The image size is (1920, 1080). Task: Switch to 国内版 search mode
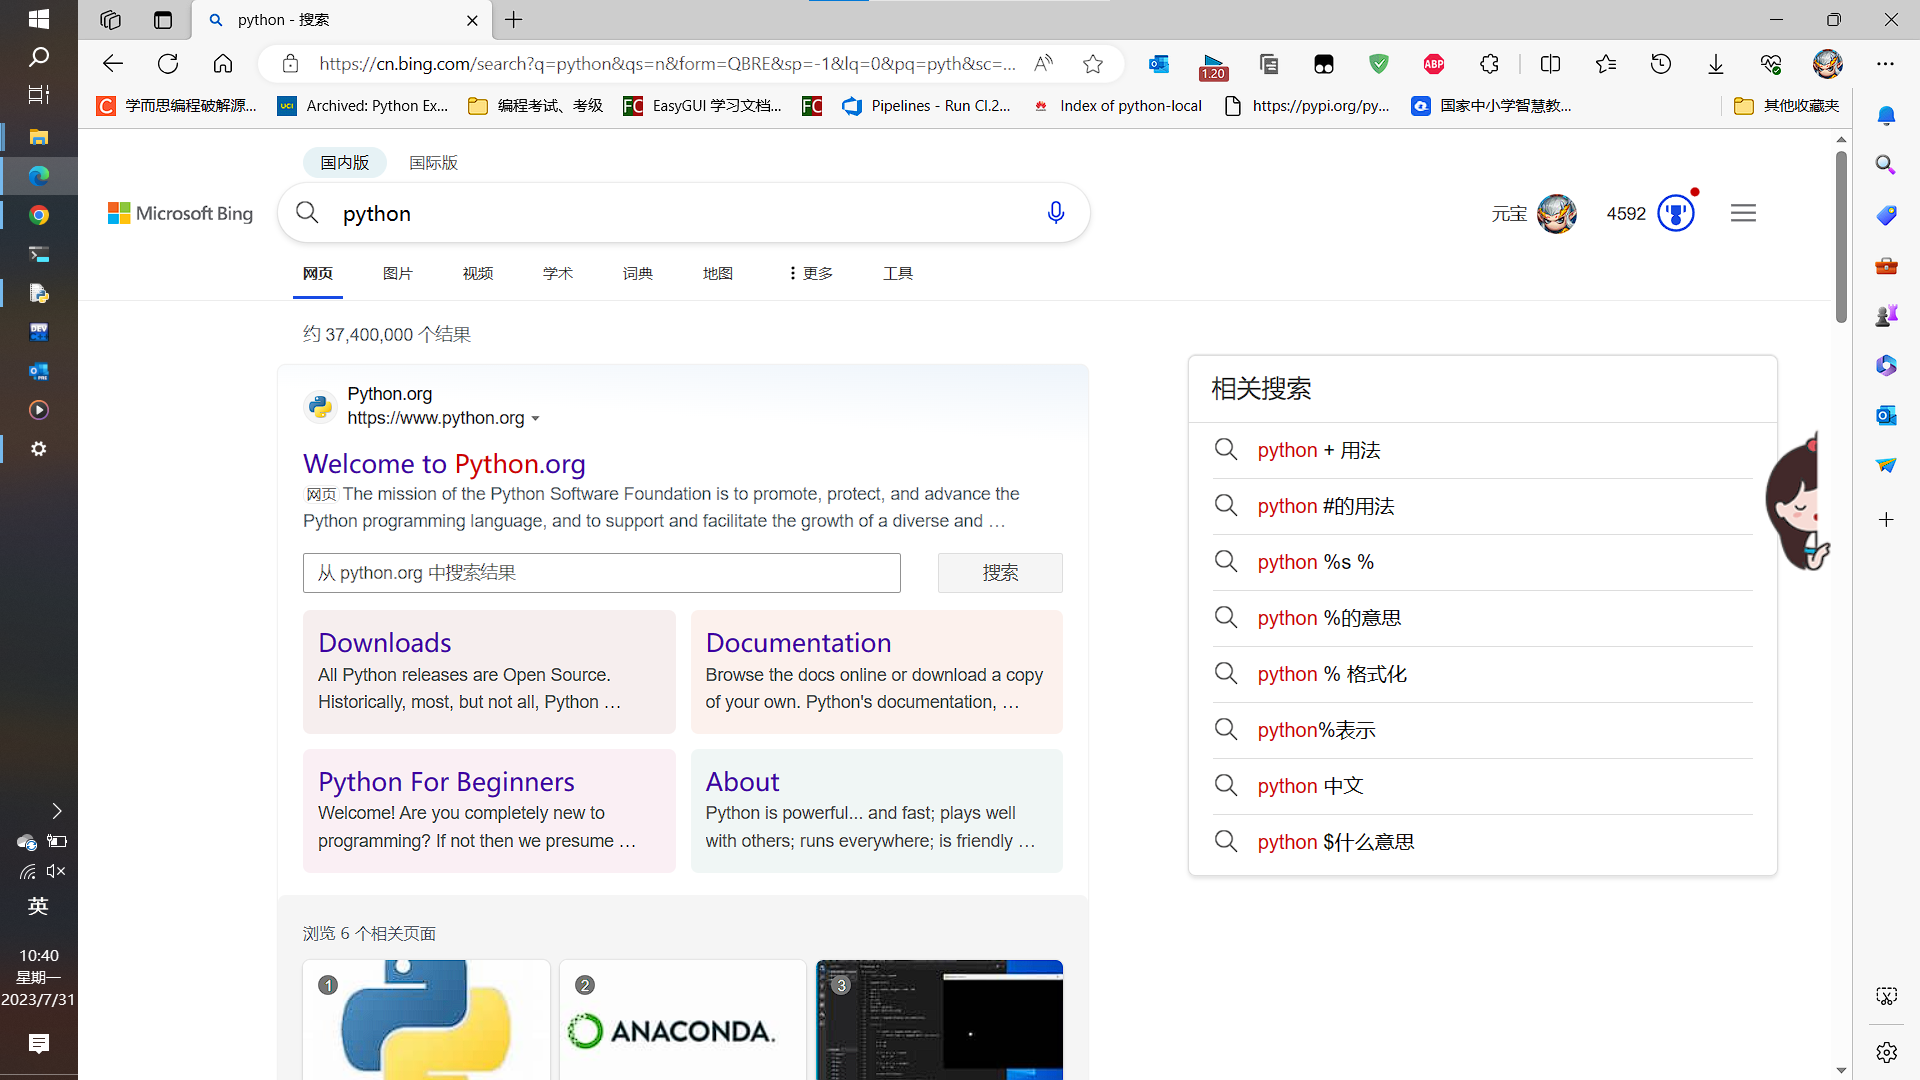click(x=345, y=162)
